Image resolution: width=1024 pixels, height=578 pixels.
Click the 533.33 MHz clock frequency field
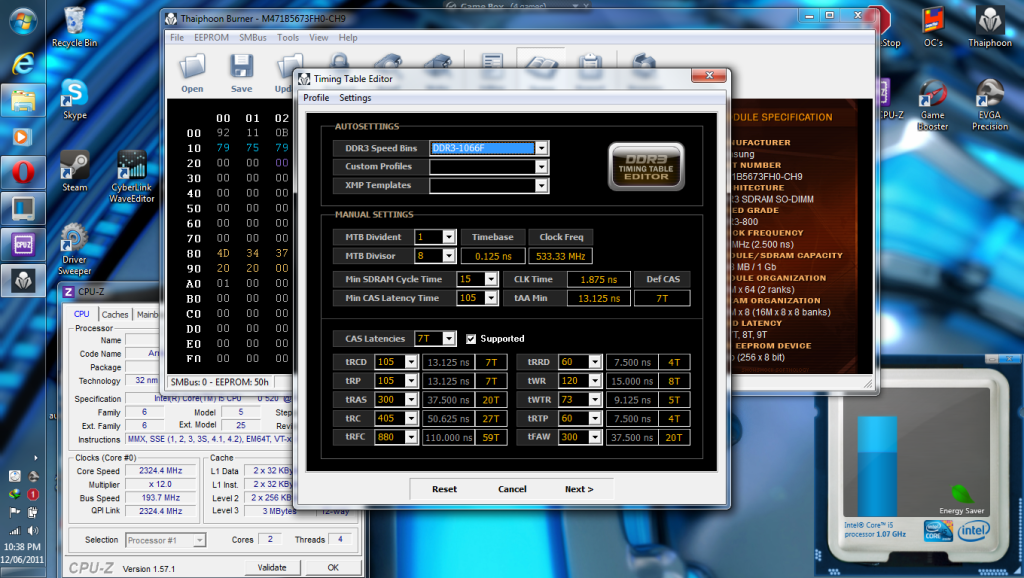click(x=561, y=256)
